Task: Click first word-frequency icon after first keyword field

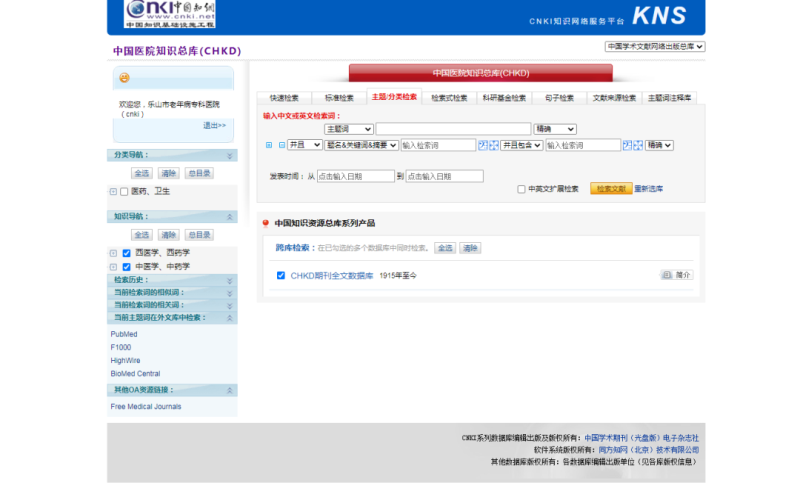Action: point(483,145)
